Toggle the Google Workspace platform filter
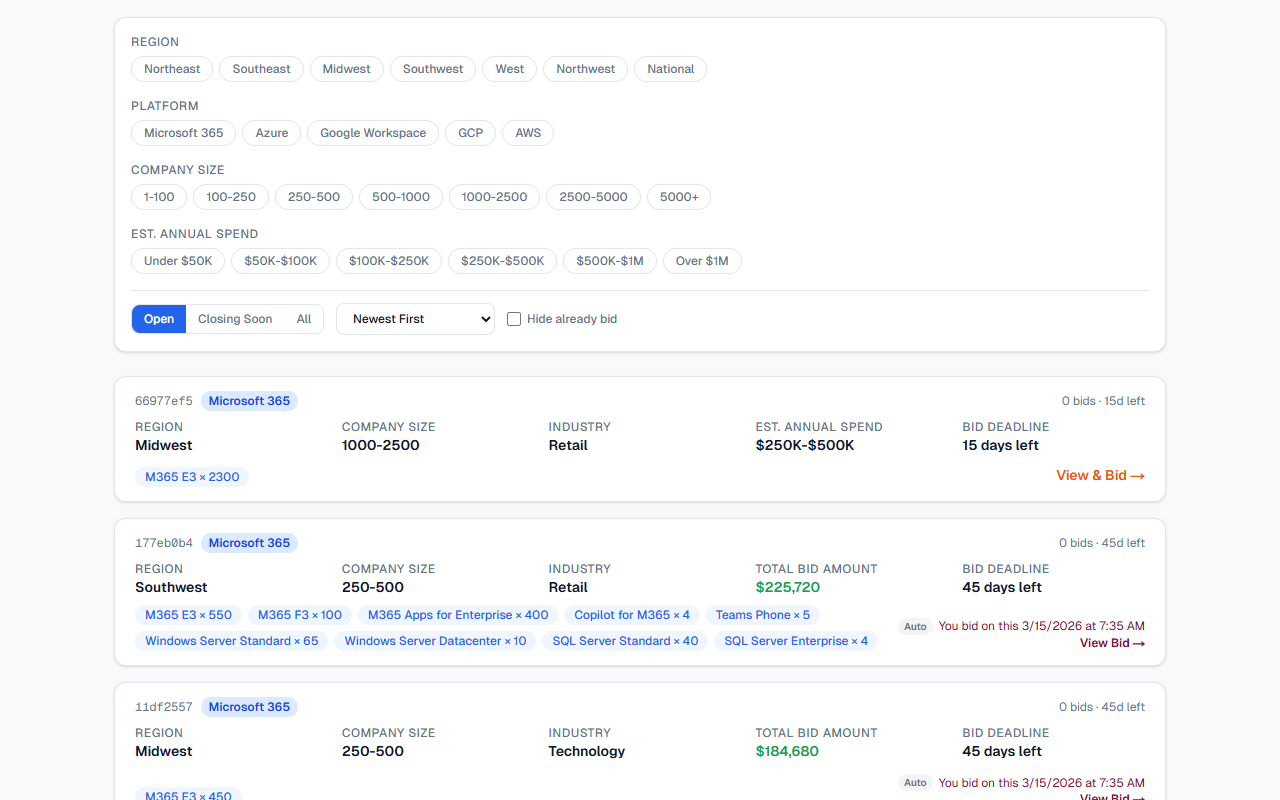1280x800 pixels. tap(373, 133)
